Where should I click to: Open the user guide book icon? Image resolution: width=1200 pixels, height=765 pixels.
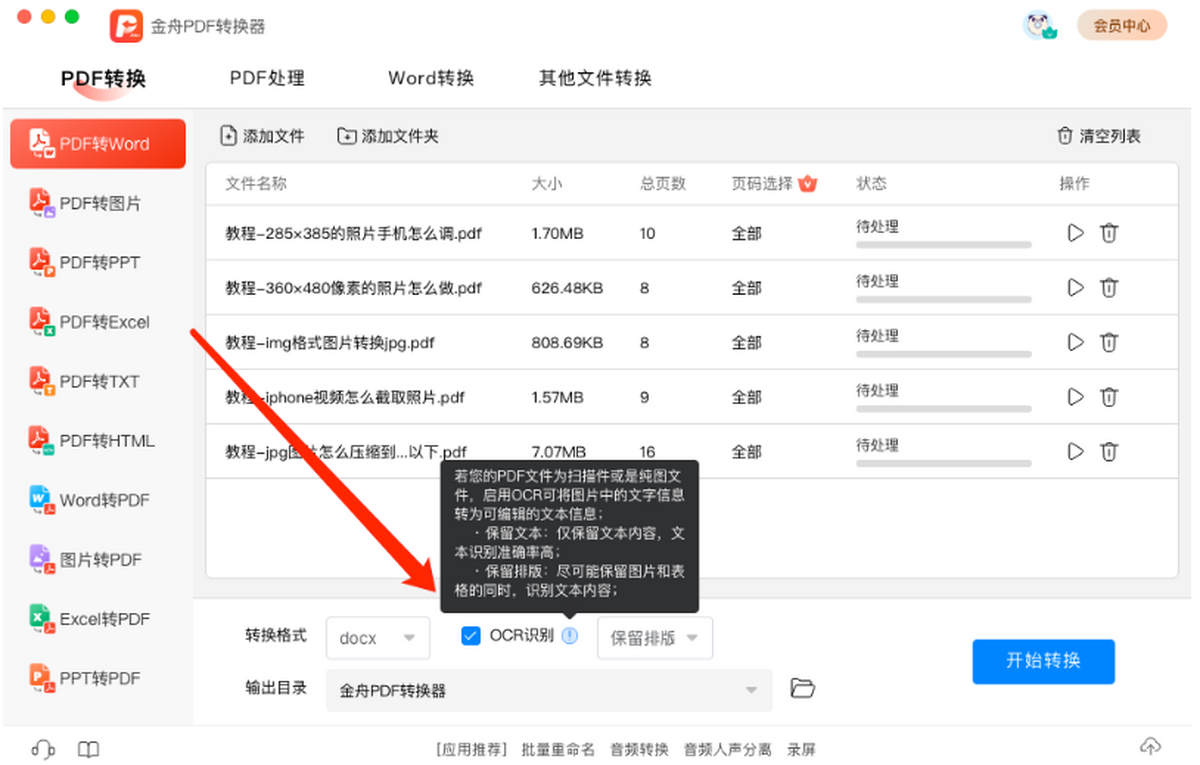[89, 749]
